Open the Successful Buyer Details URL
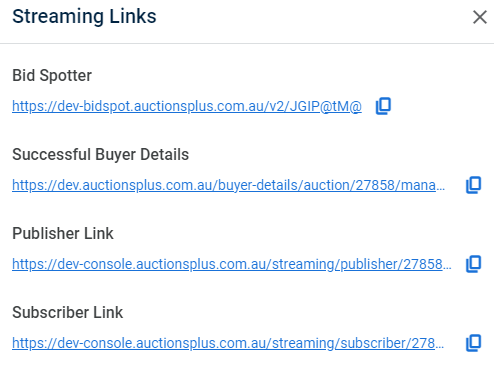The height and width of the screenshot is (373, 494). [228, 185]
